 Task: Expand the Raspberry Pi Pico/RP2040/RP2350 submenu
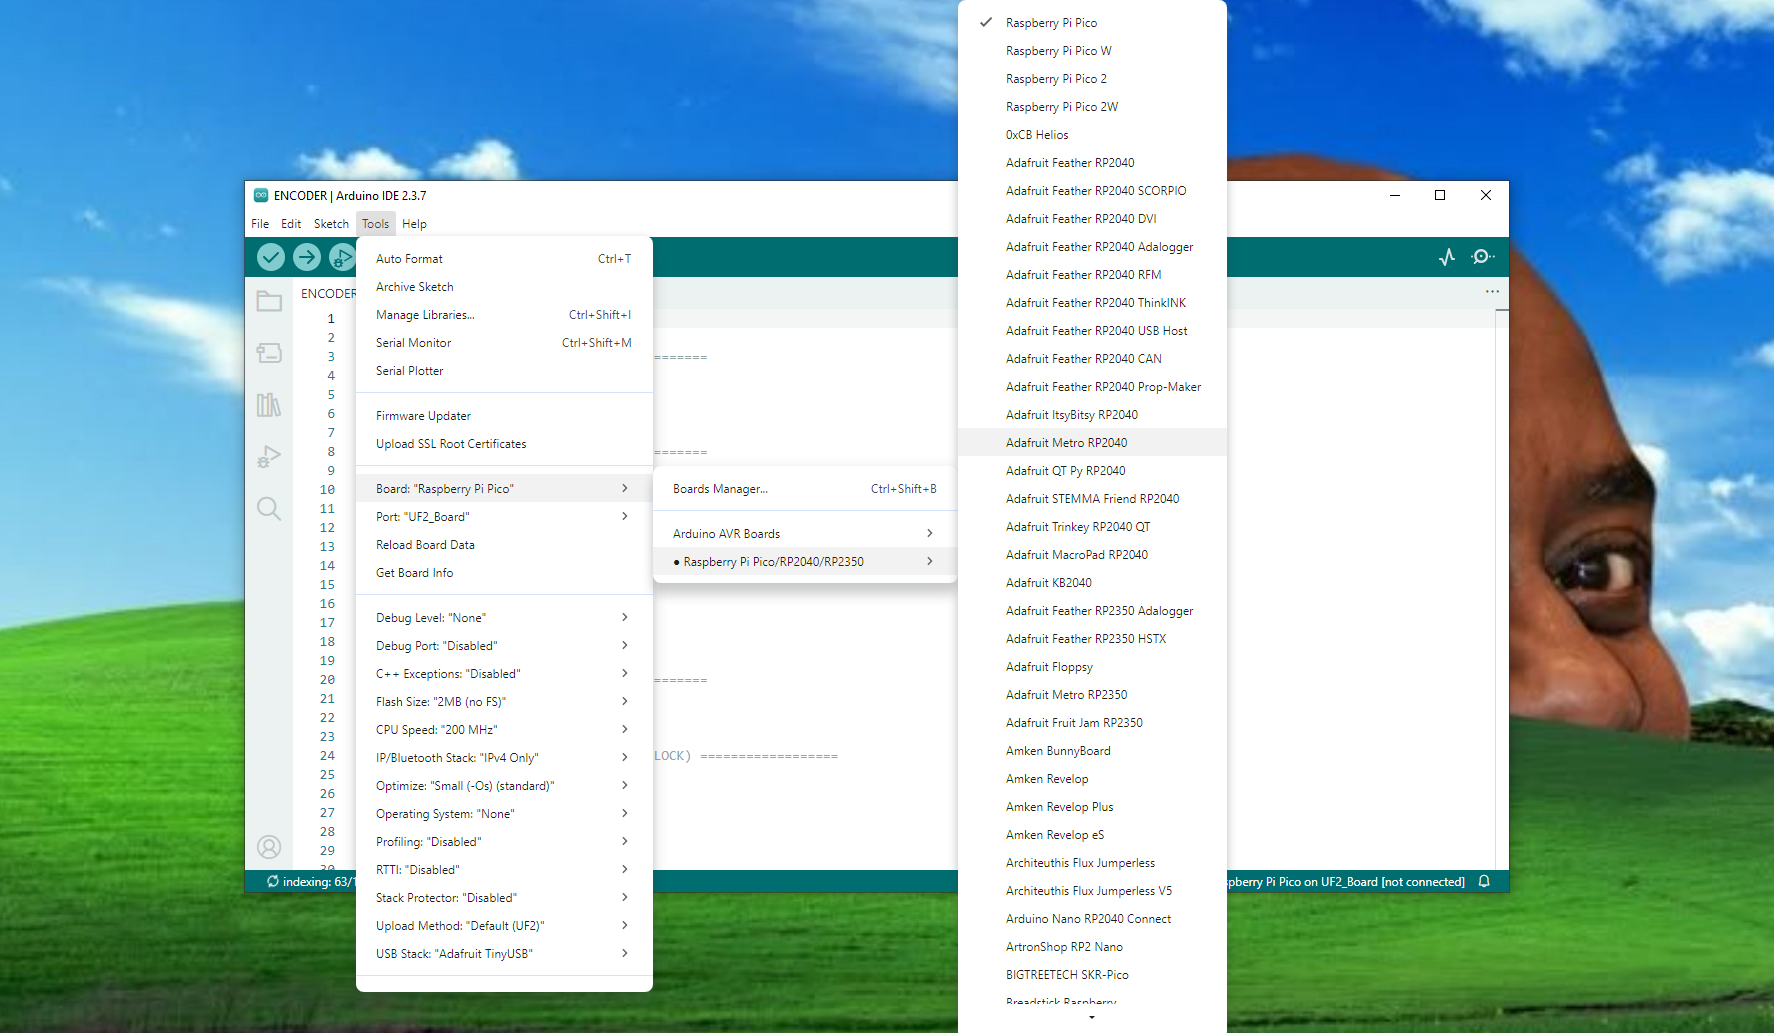(x=805, y=562)
